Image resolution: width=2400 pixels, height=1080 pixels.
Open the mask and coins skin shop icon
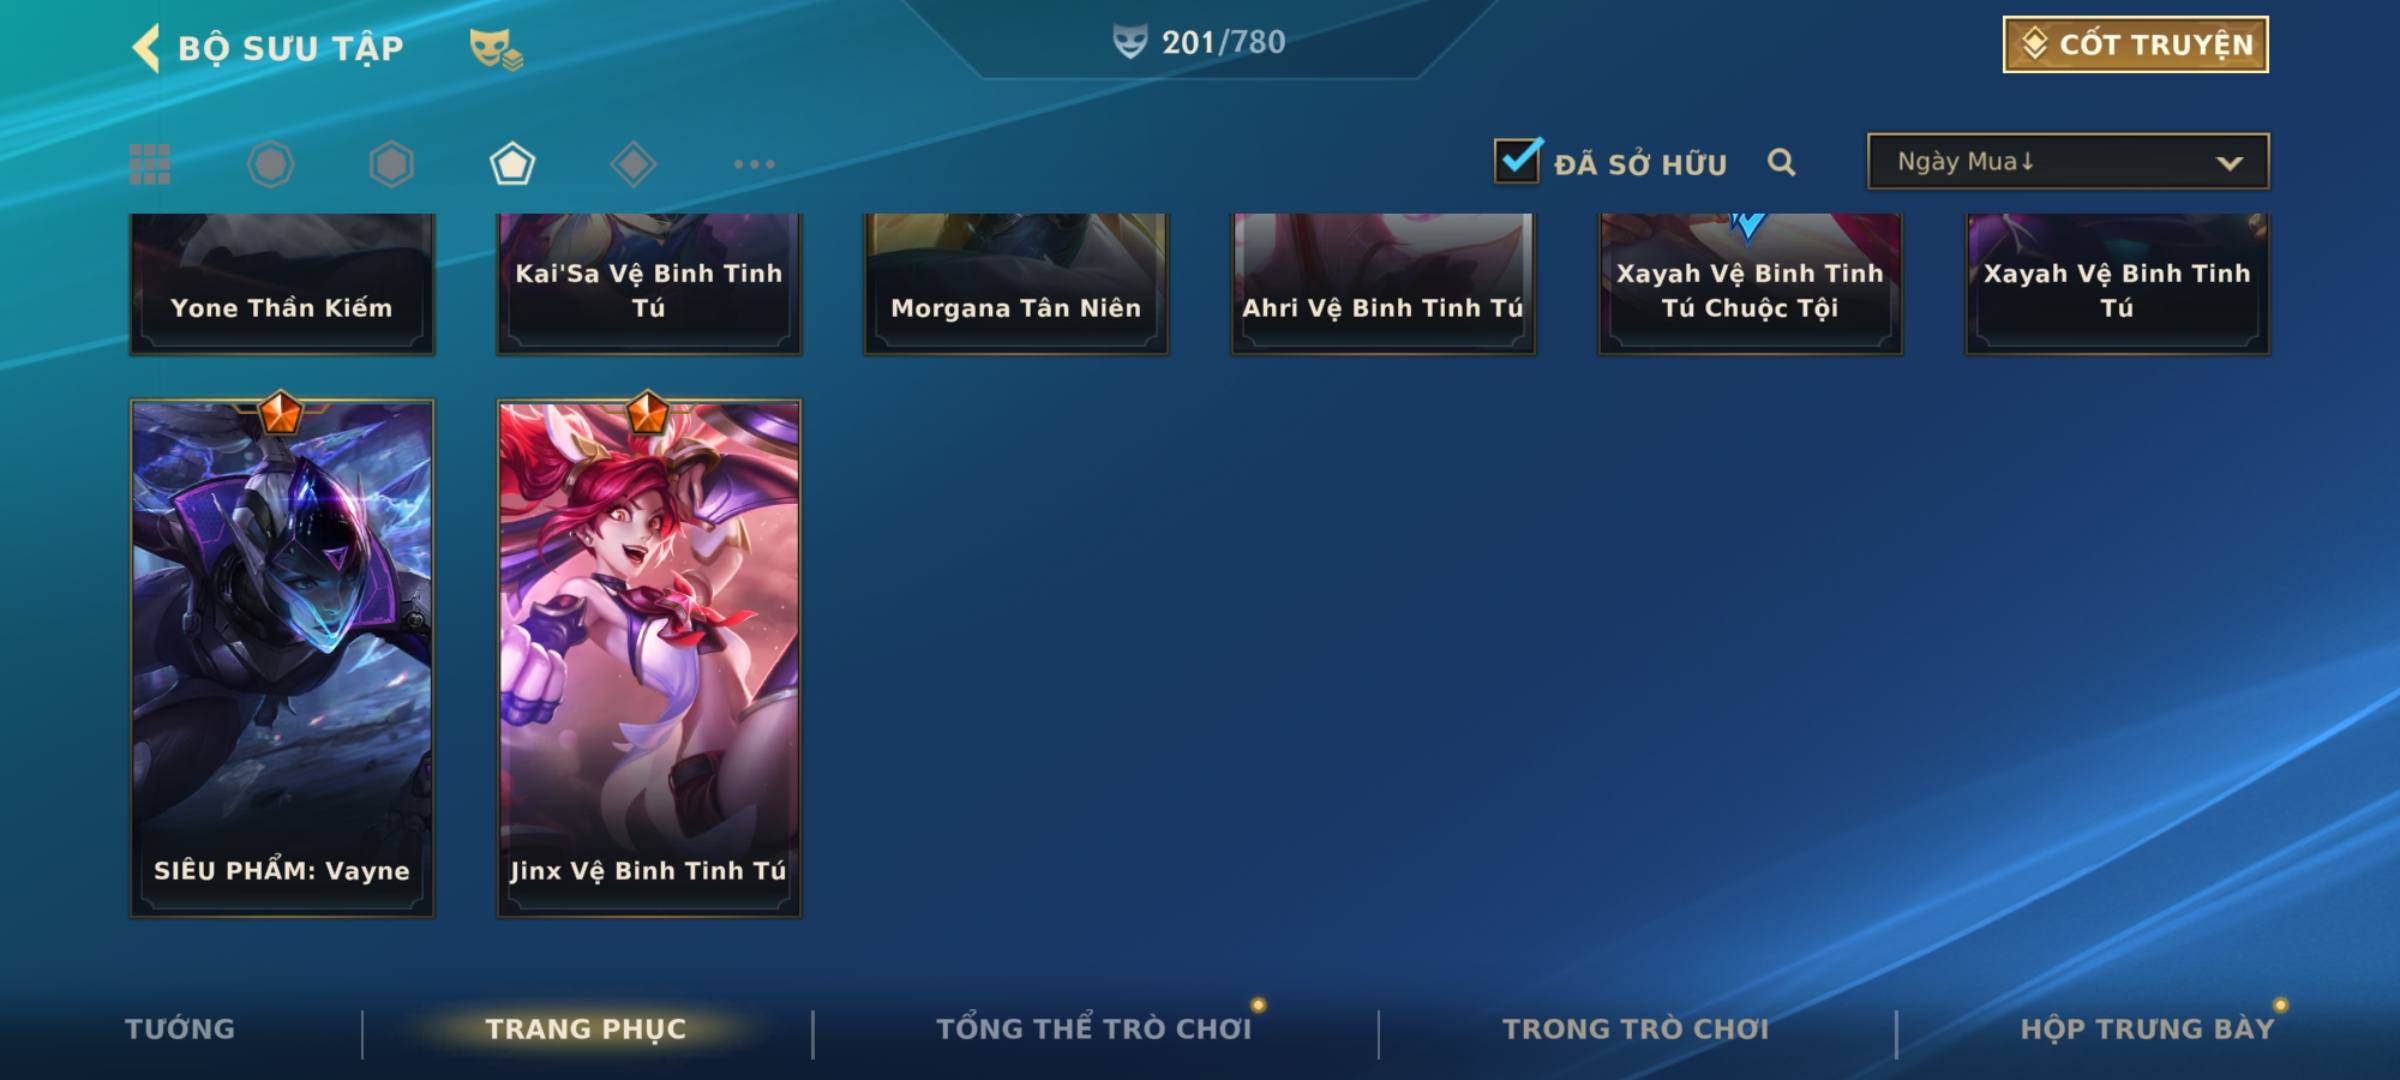coord(496,48)
